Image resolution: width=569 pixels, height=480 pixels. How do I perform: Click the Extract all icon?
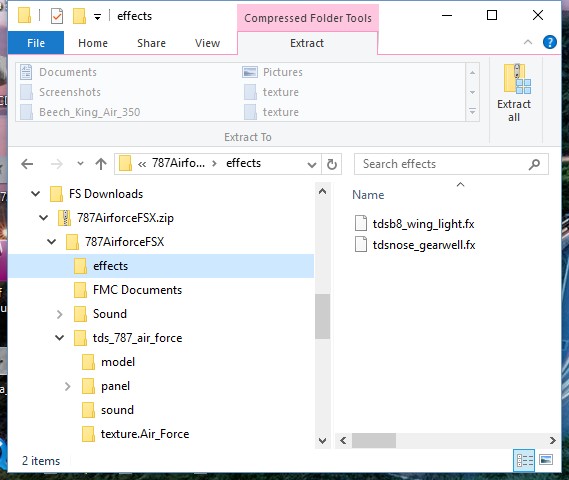pyautogui.click(x=516, y=79)
